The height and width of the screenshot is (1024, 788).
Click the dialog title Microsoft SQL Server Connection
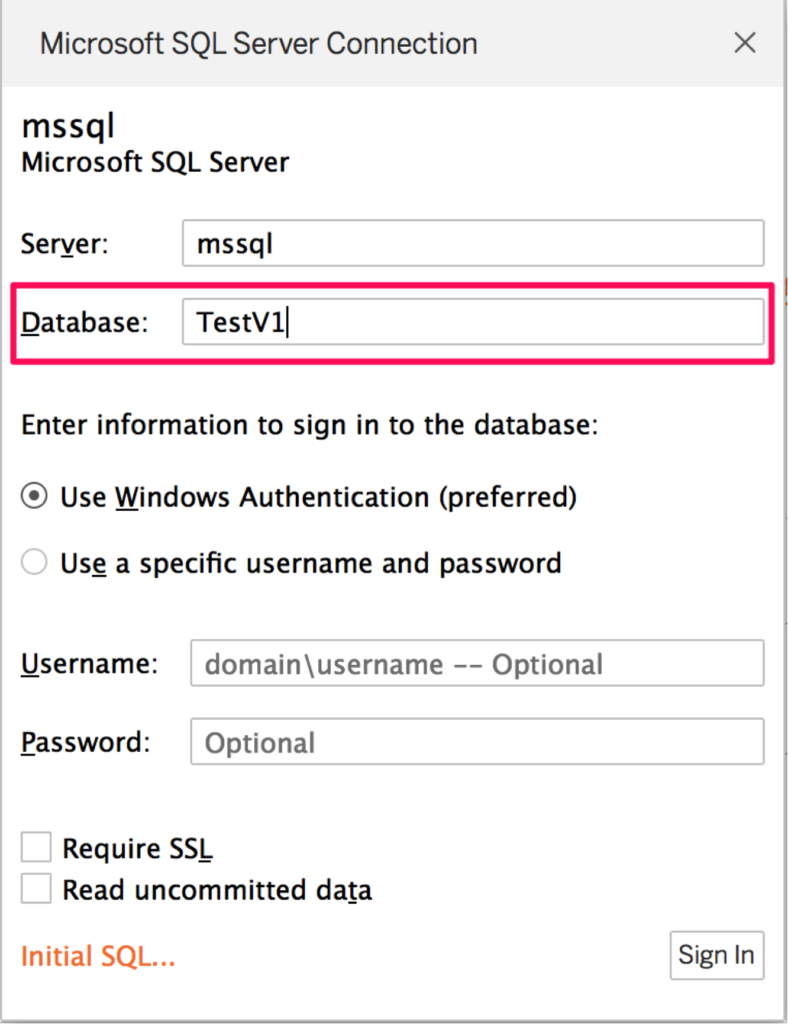click(x=258, y=43)
